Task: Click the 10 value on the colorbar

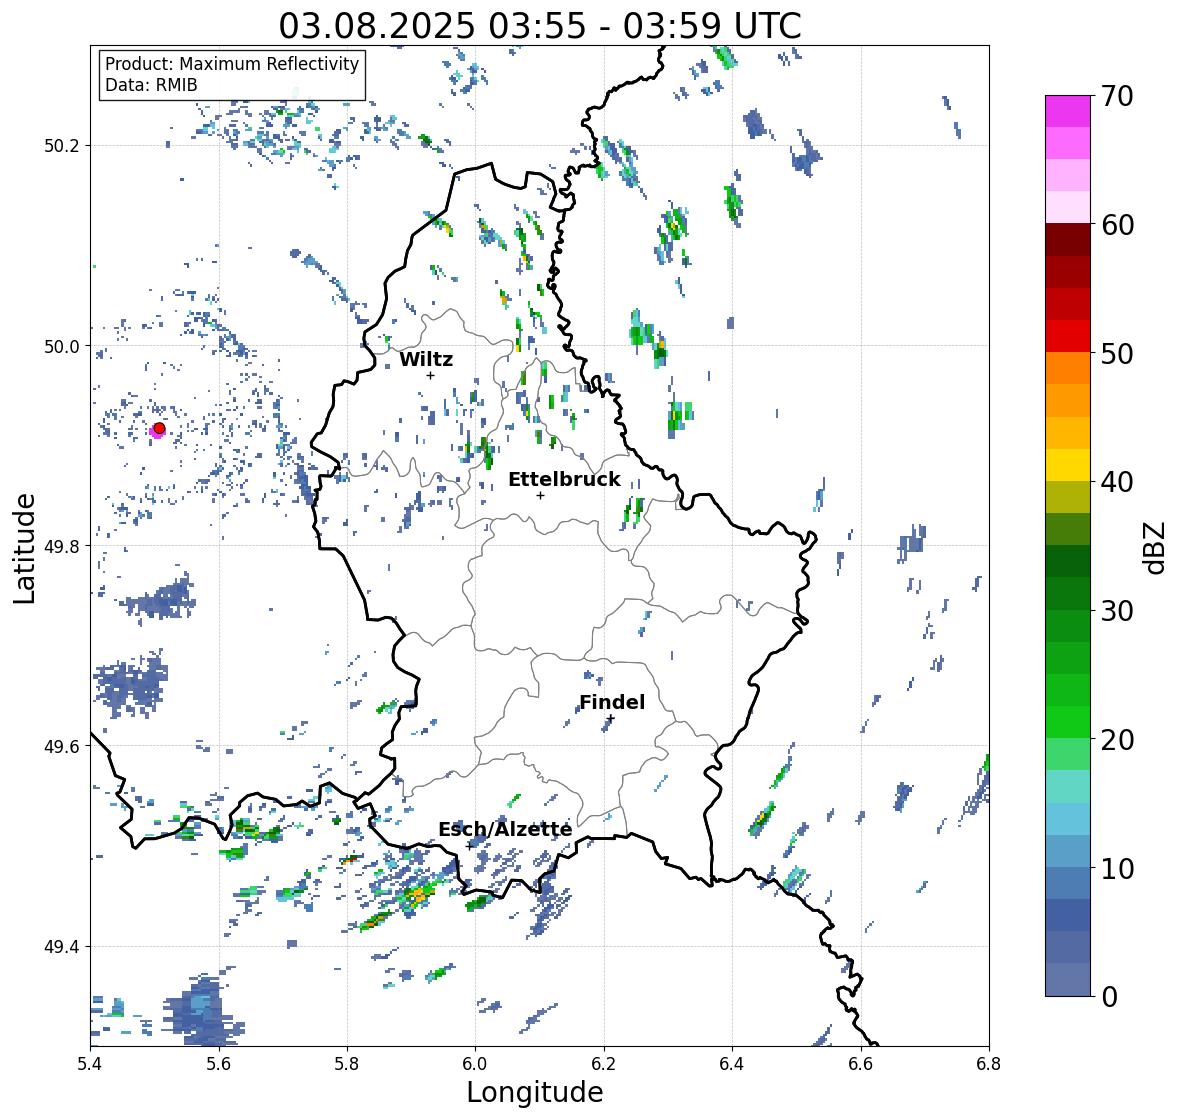Action: tap(1117, 868)
